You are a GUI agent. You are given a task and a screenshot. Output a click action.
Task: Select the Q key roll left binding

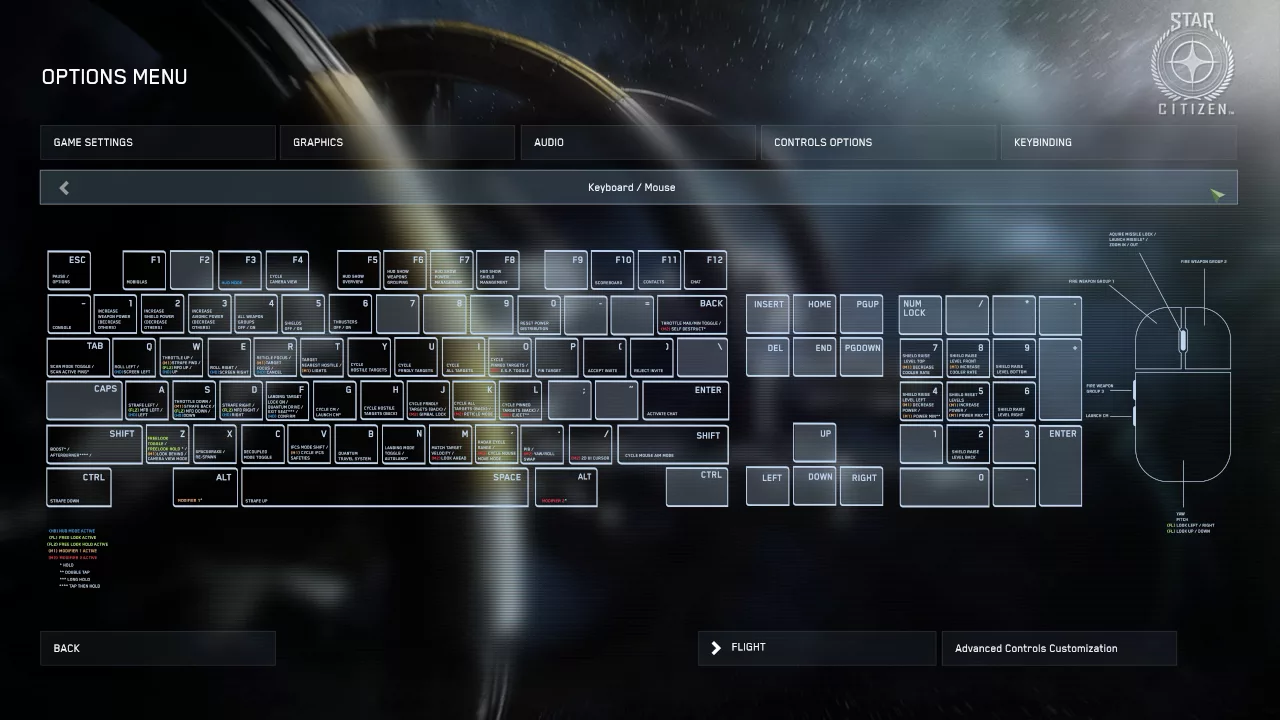click(x=134, y=357)
